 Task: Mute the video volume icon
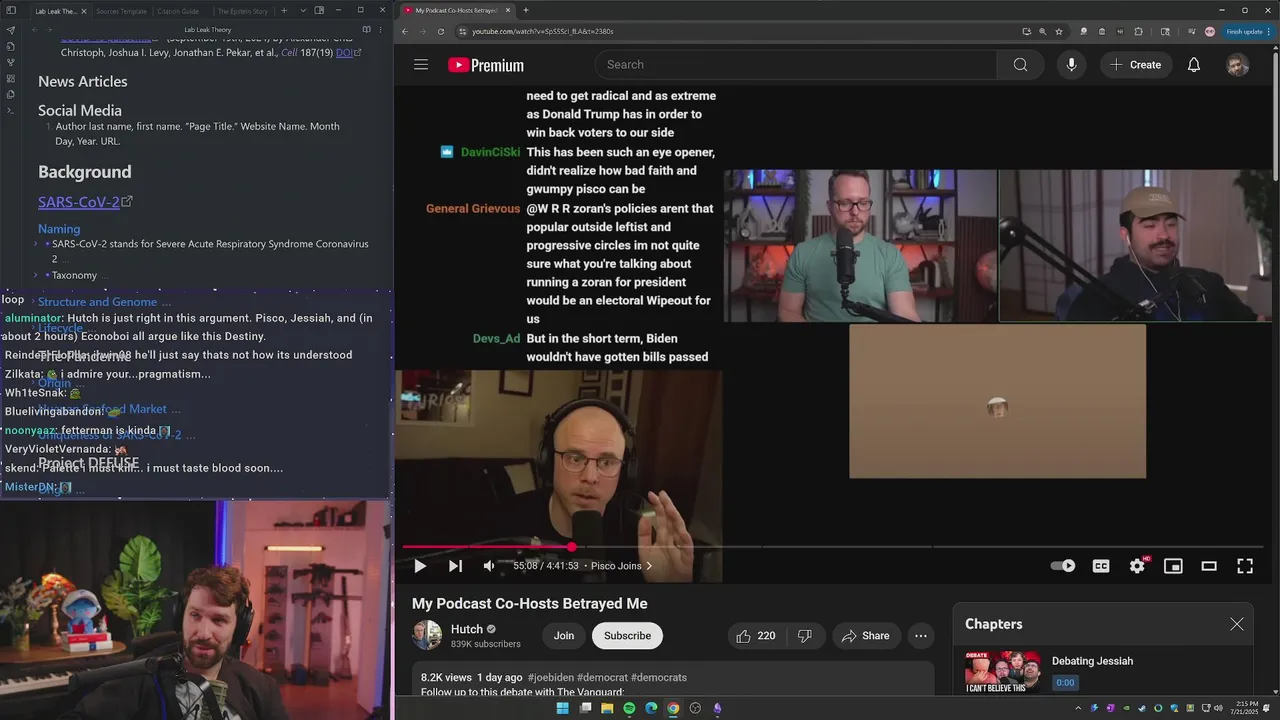489,566
